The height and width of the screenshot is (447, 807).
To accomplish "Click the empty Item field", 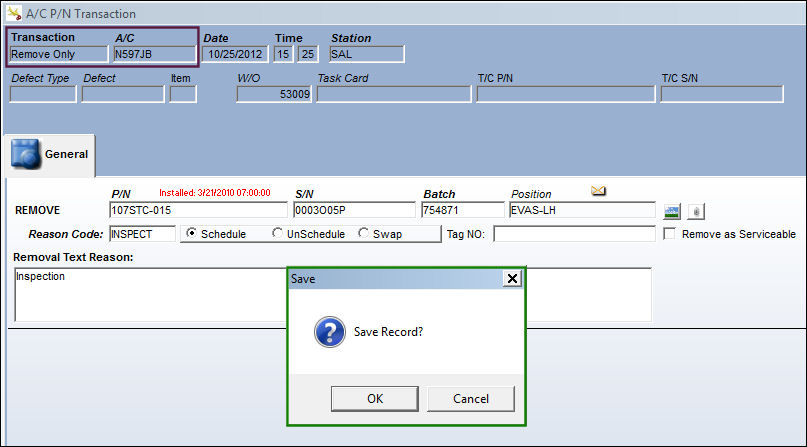I will [183, 94].
